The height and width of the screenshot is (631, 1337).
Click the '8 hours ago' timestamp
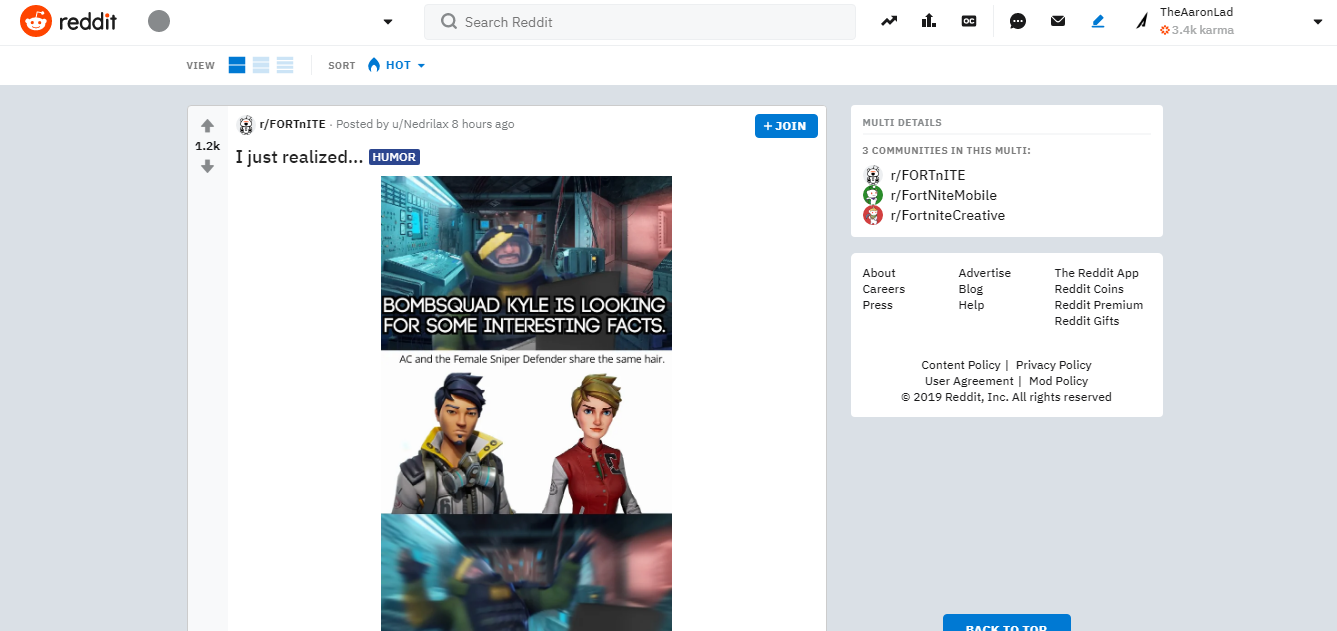click(483, 124)
